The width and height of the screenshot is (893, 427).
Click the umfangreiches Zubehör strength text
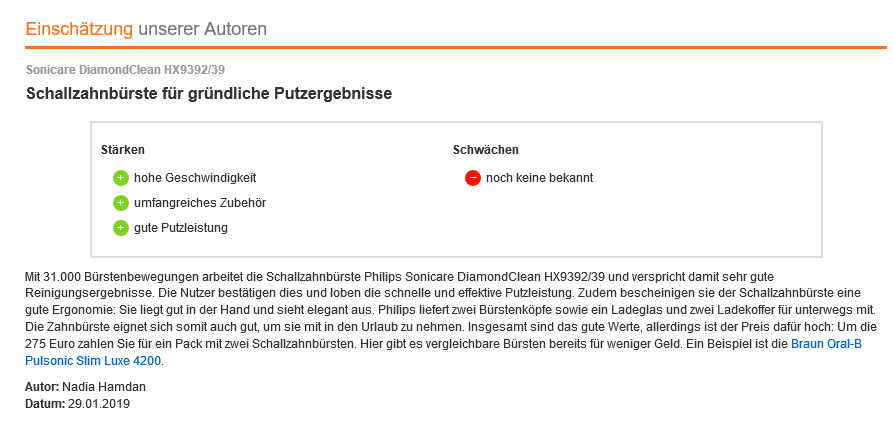200,203
